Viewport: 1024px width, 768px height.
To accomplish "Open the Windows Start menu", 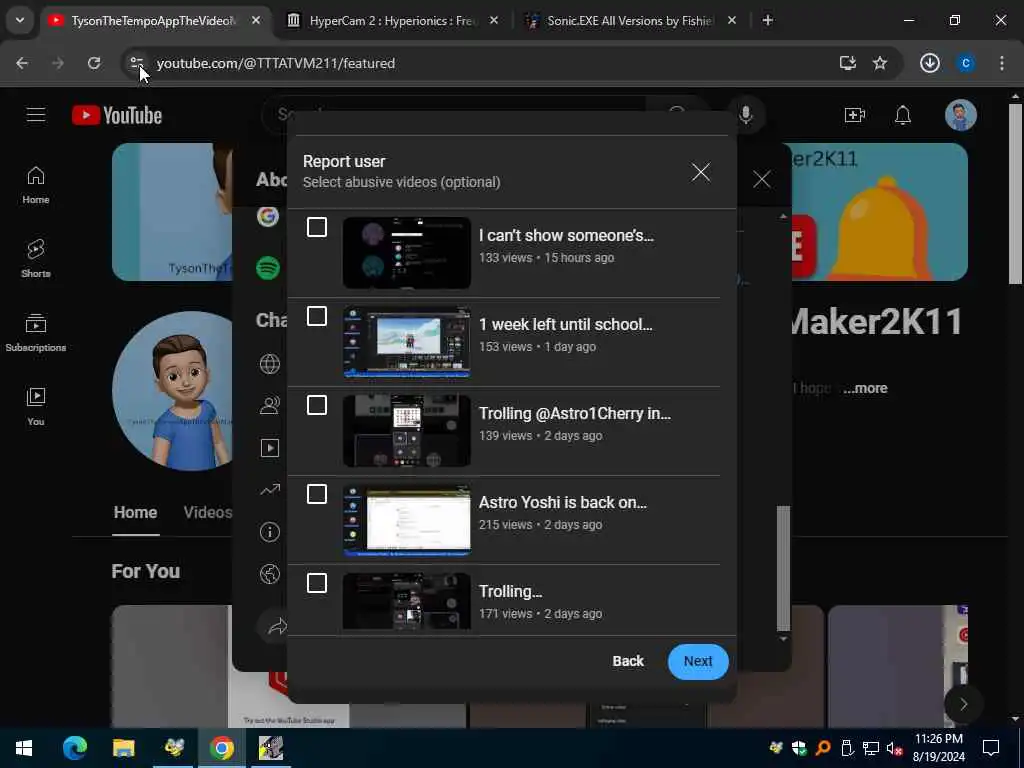I will pos(24,748).
